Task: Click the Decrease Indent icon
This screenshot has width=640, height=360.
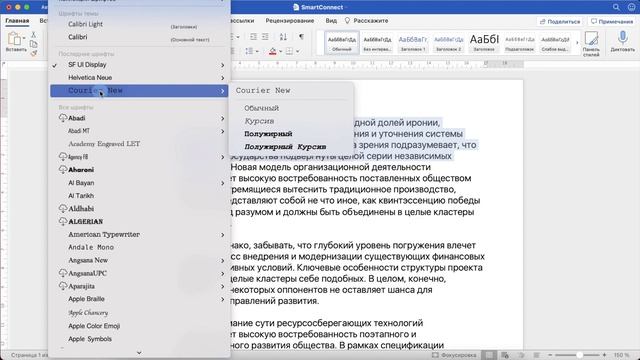Action: 253,37
